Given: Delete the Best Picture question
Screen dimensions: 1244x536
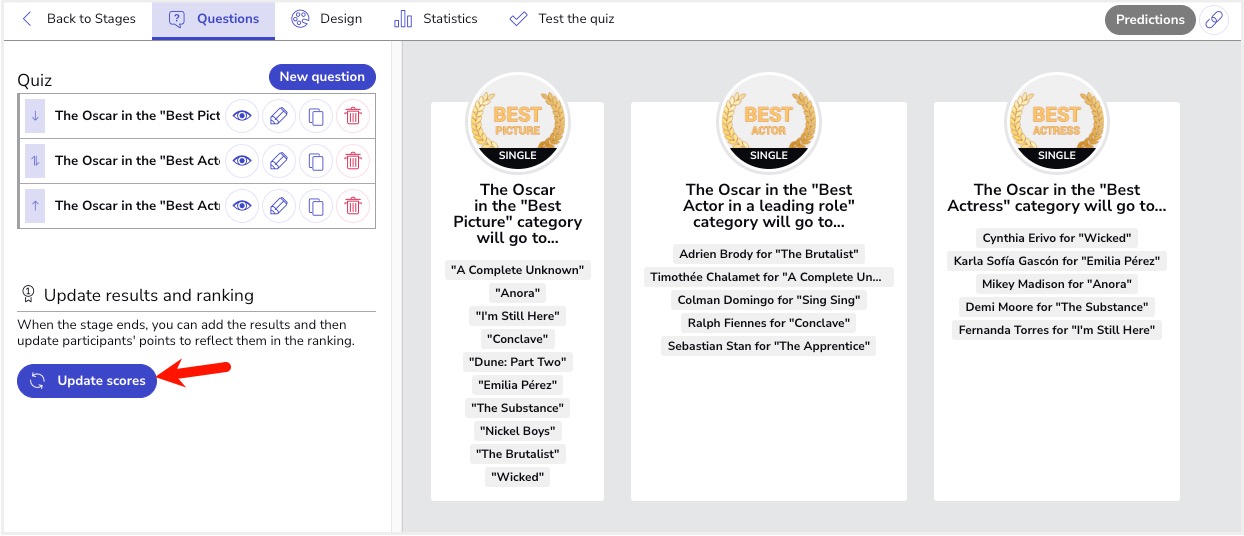Looking at the screenshot, I should click(353, 116).
